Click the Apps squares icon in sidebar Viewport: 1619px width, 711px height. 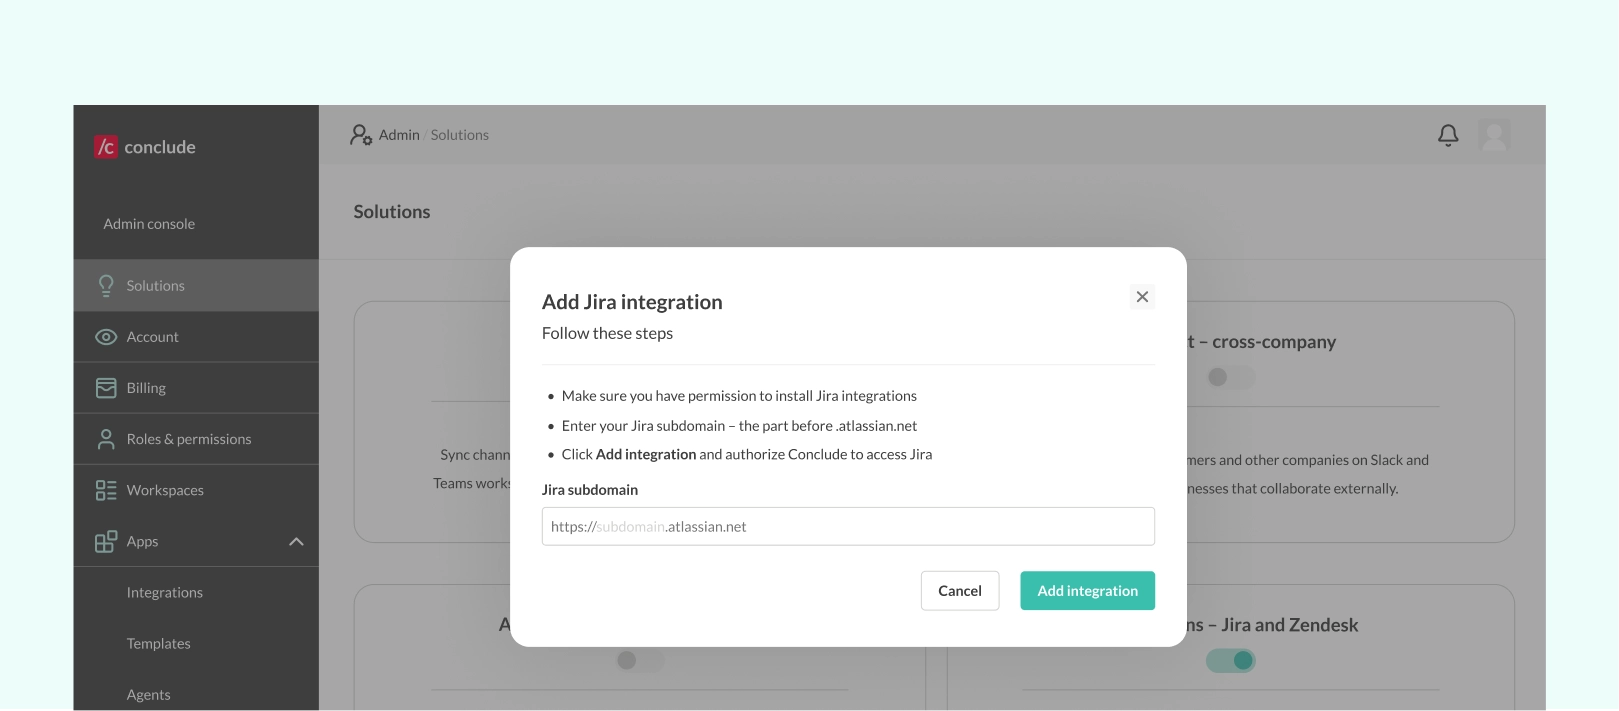[106, 541]
